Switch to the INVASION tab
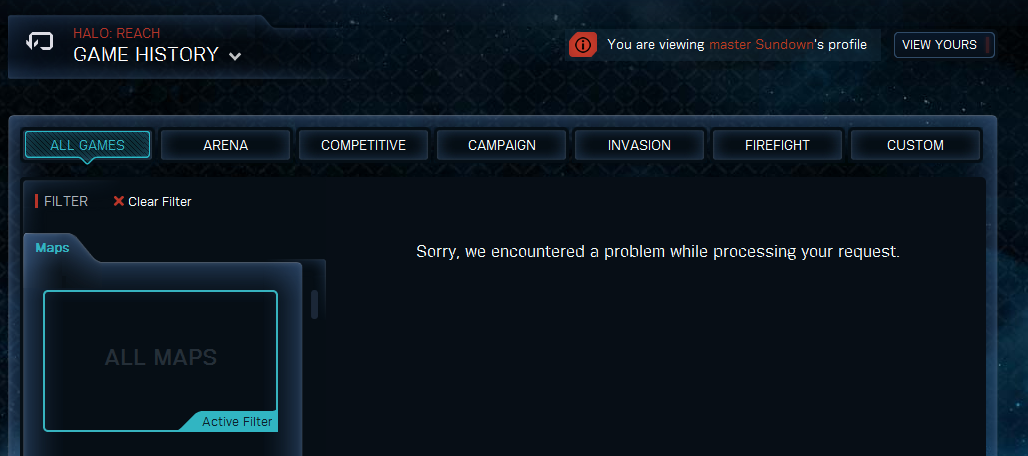 (x=639, y=145)
